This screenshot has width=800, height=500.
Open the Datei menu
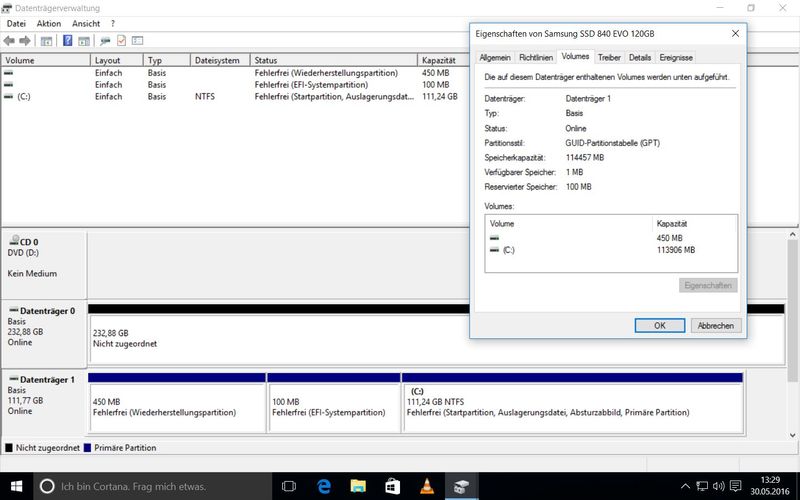tap(16, 23)
